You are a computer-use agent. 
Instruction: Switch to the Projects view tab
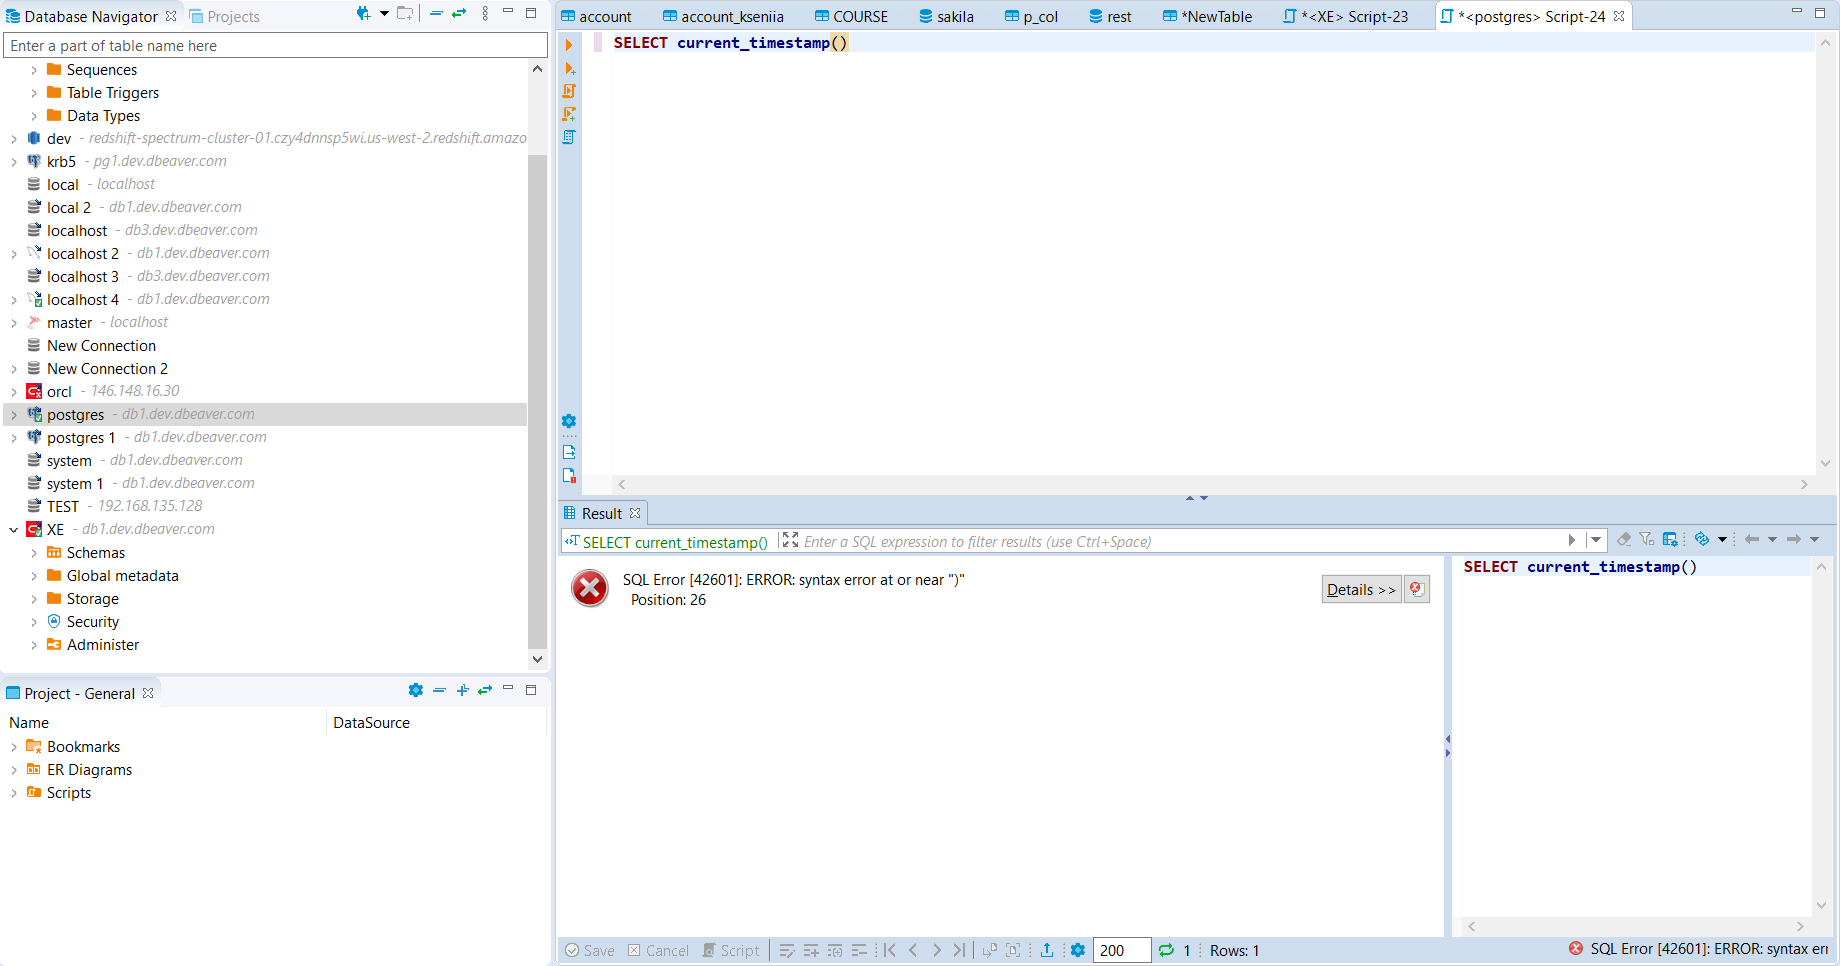coord(232,16)
